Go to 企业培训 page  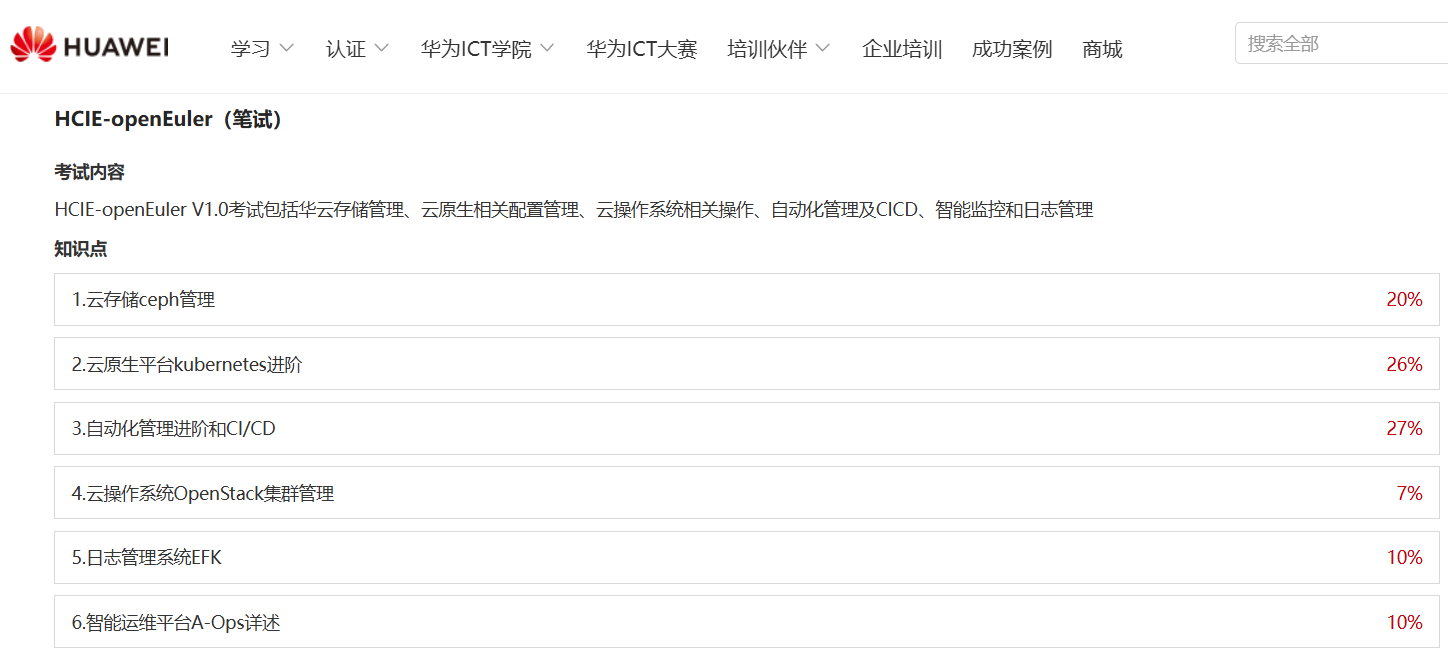pyautogui.click(x=902, y=48)
